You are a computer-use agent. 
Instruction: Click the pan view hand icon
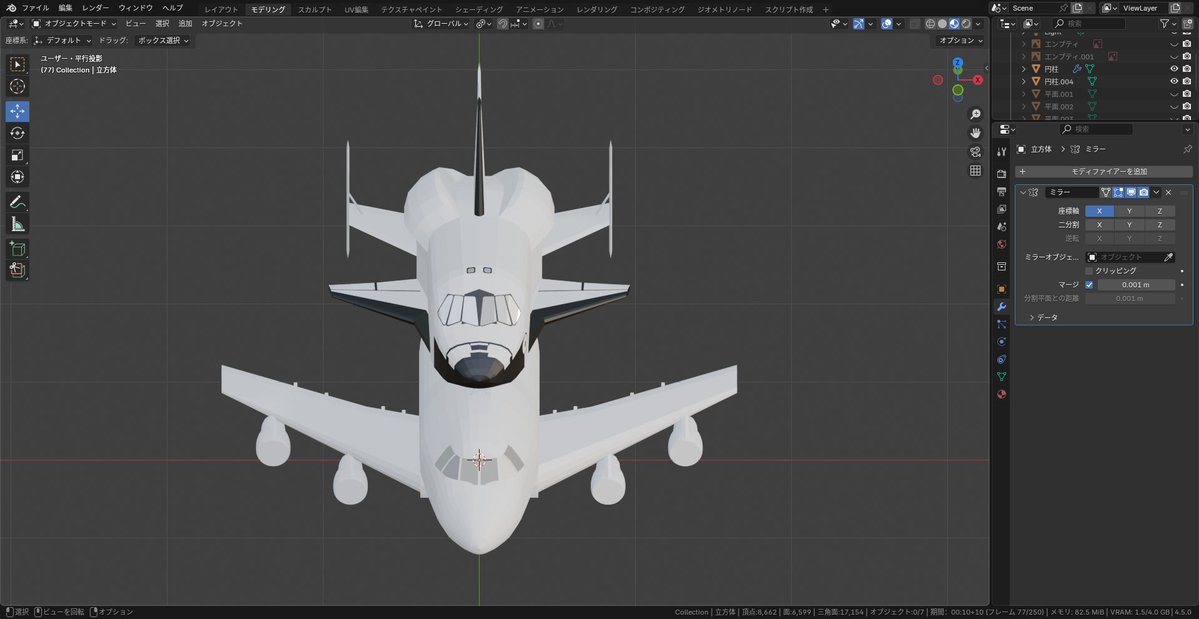(x=975, y=133)
